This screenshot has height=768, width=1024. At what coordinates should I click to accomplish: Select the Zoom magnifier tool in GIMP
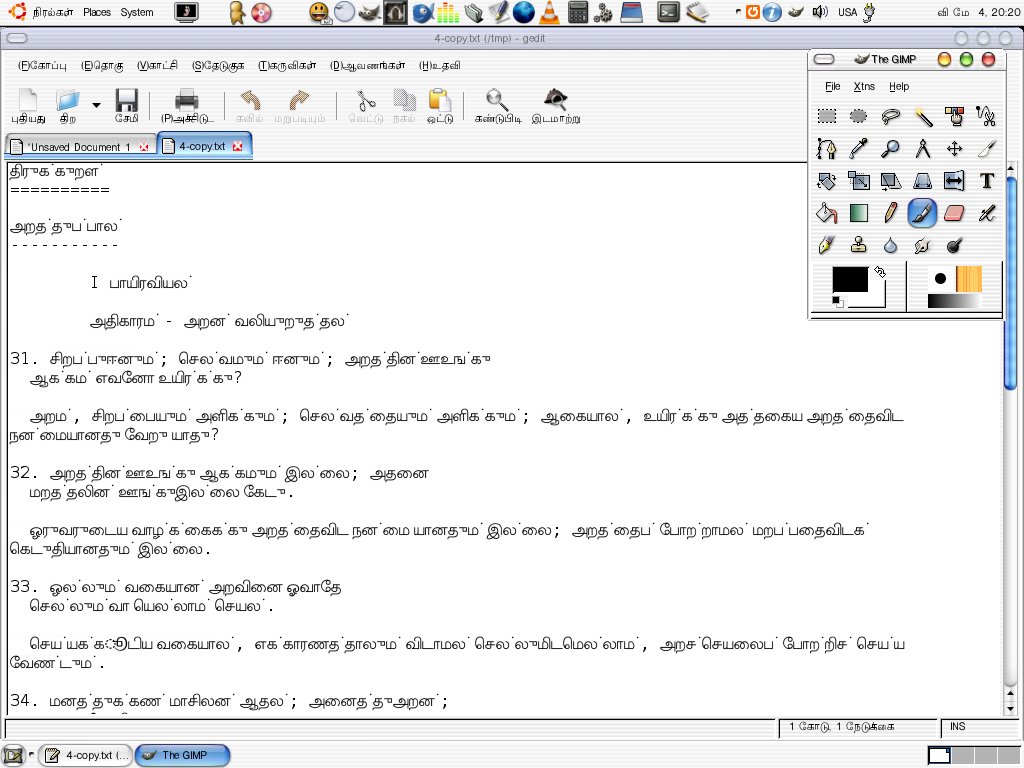tap(891, 149)
